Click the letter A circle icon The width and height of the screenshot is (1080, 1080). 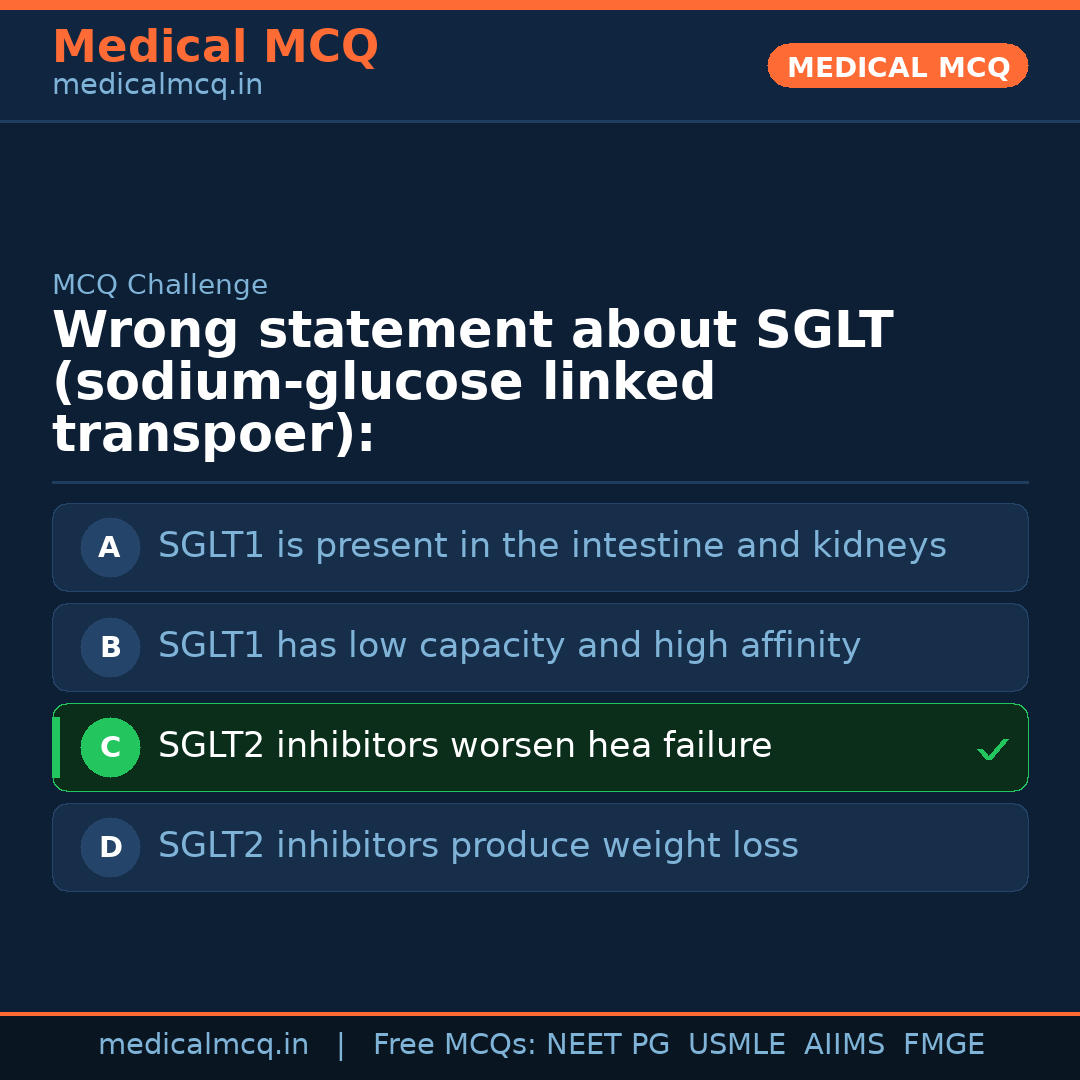click(x=110, y=547)
